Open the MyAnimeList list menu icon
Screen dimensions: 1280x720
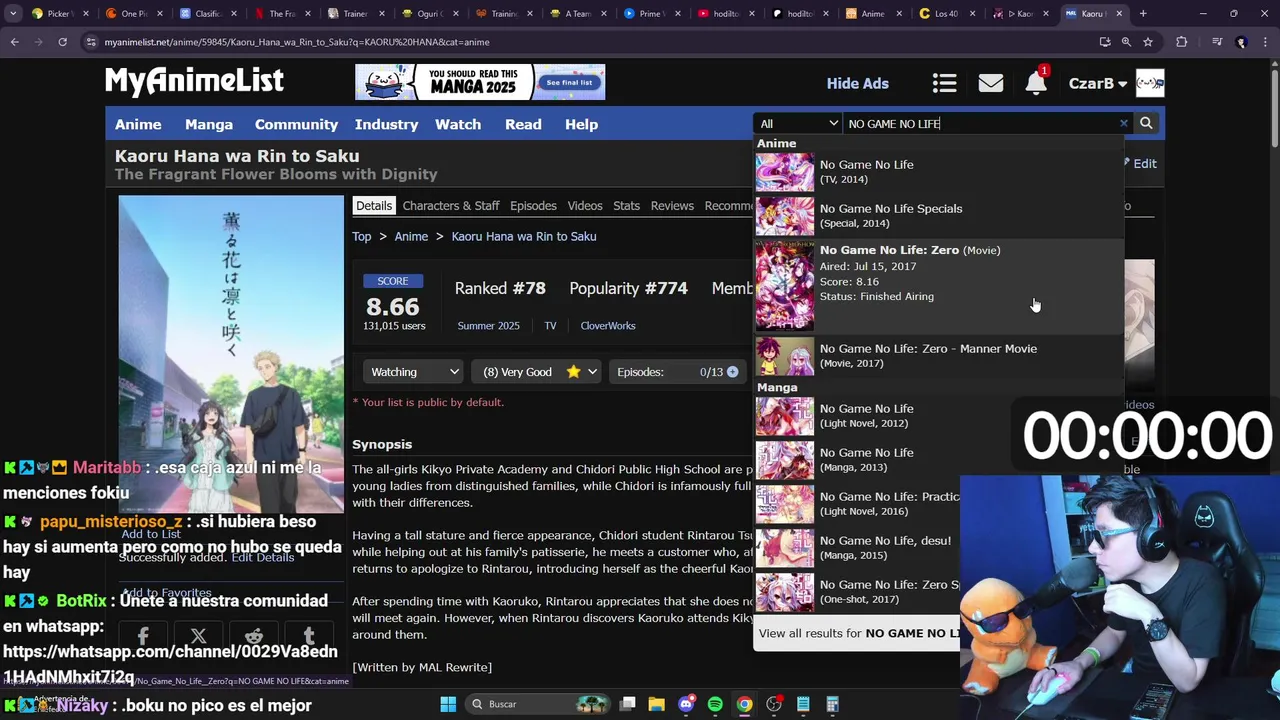[944, 83]
